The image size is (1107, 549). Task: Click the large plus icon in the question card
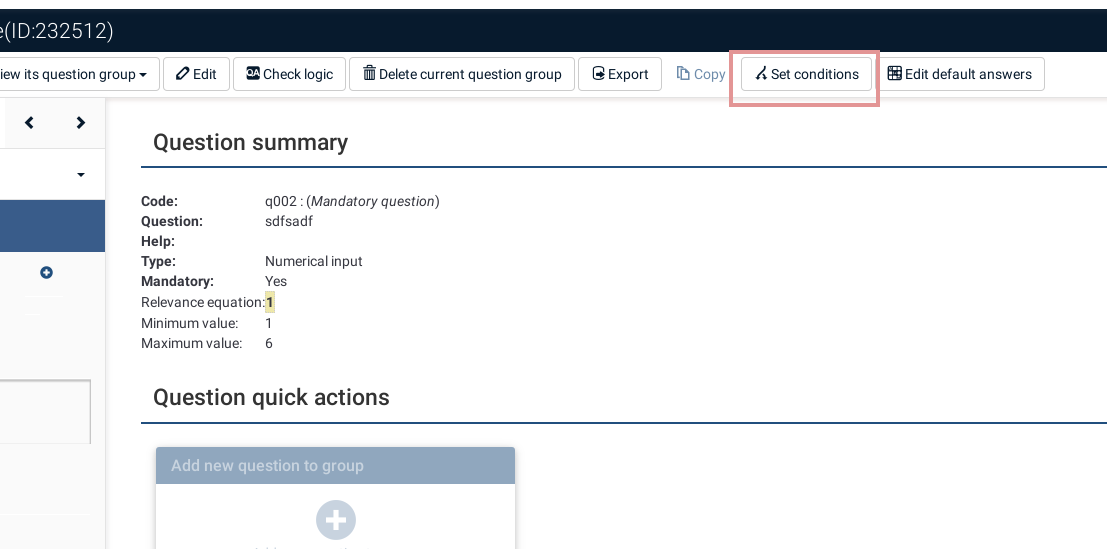click(x=335, y=520)
